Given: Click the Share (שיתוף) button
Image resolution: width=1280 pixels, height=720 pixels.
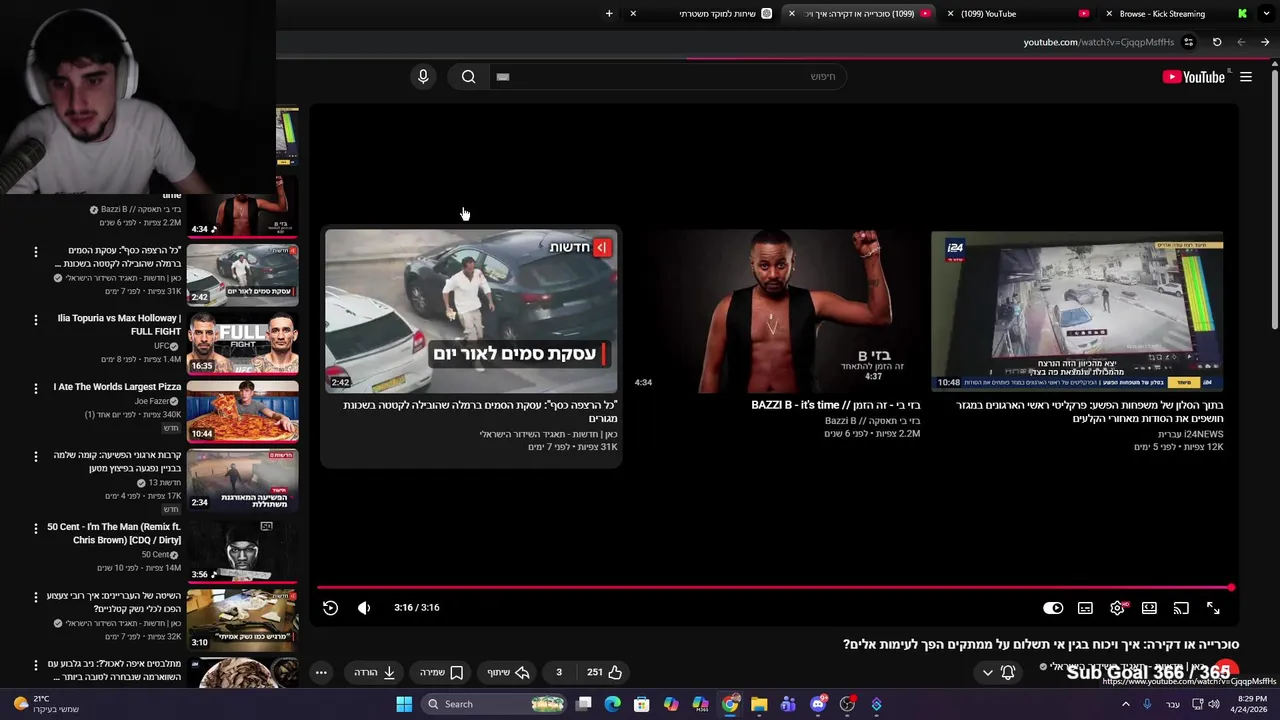Looking at the screenshot, I should pos(508,672).
